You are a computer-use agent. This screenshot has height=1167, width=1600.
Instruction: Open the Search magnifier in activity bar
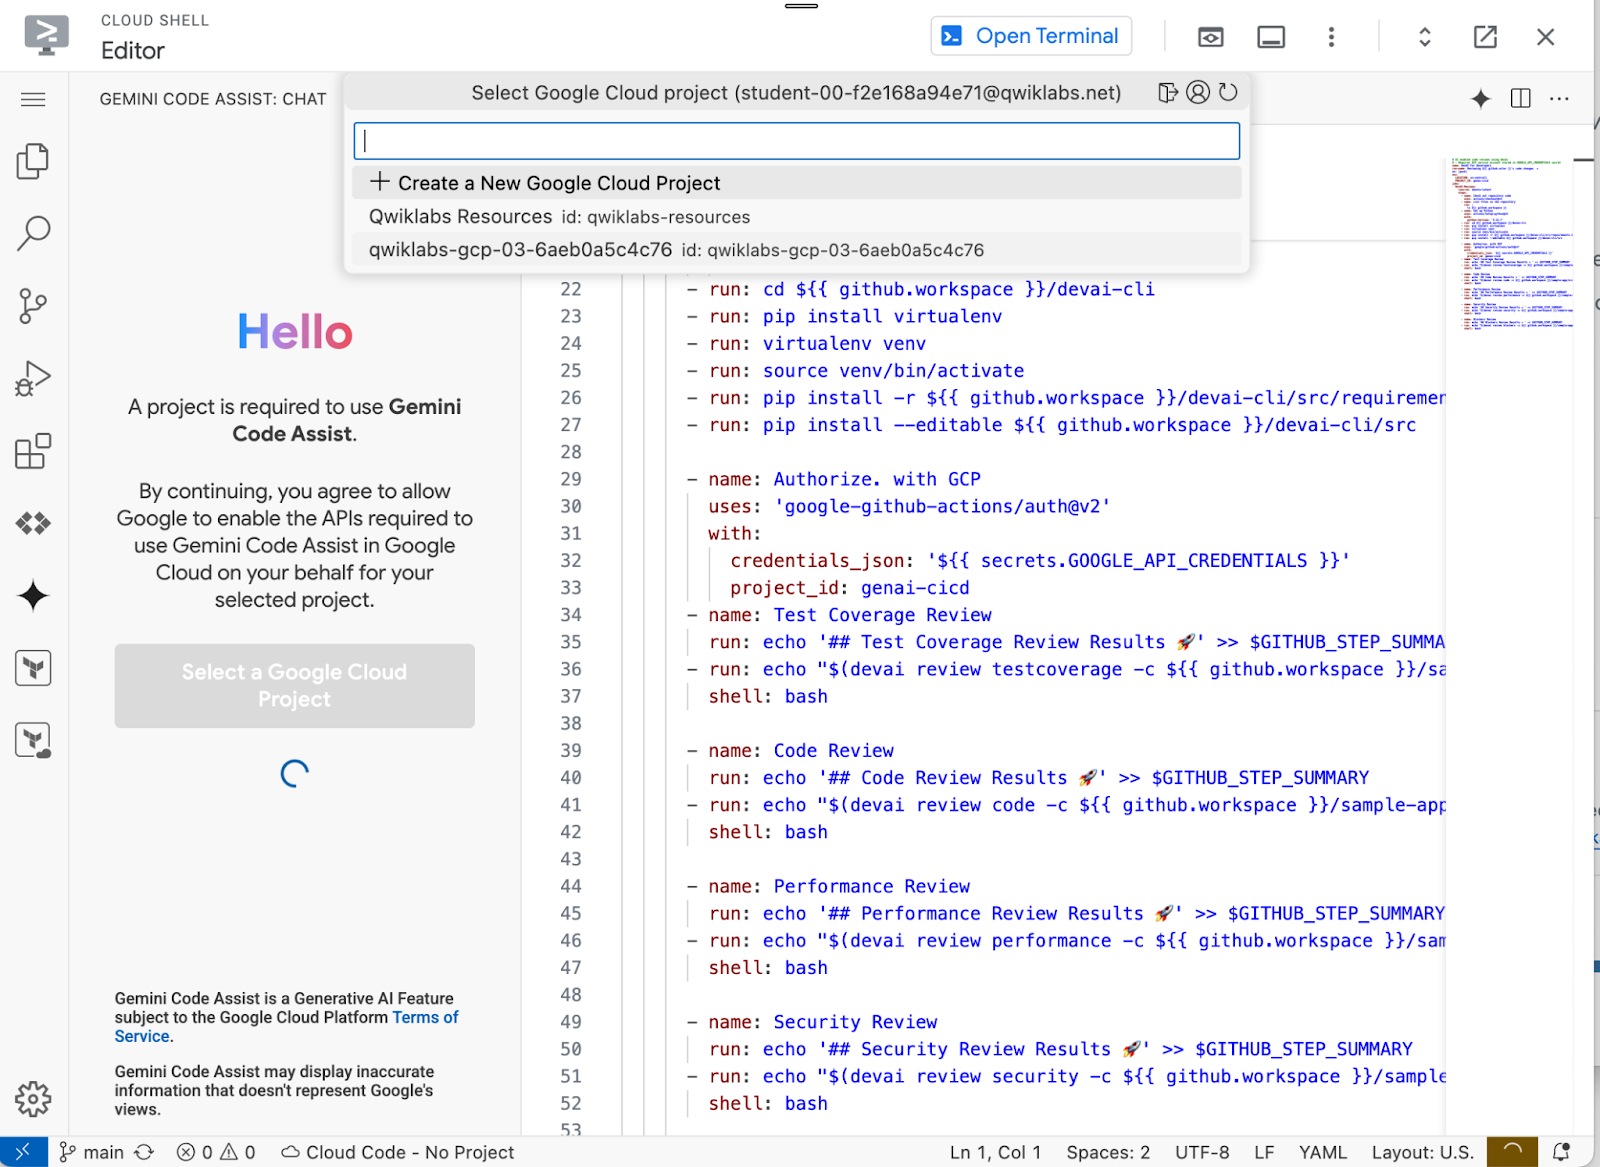(x=33, y=233)
